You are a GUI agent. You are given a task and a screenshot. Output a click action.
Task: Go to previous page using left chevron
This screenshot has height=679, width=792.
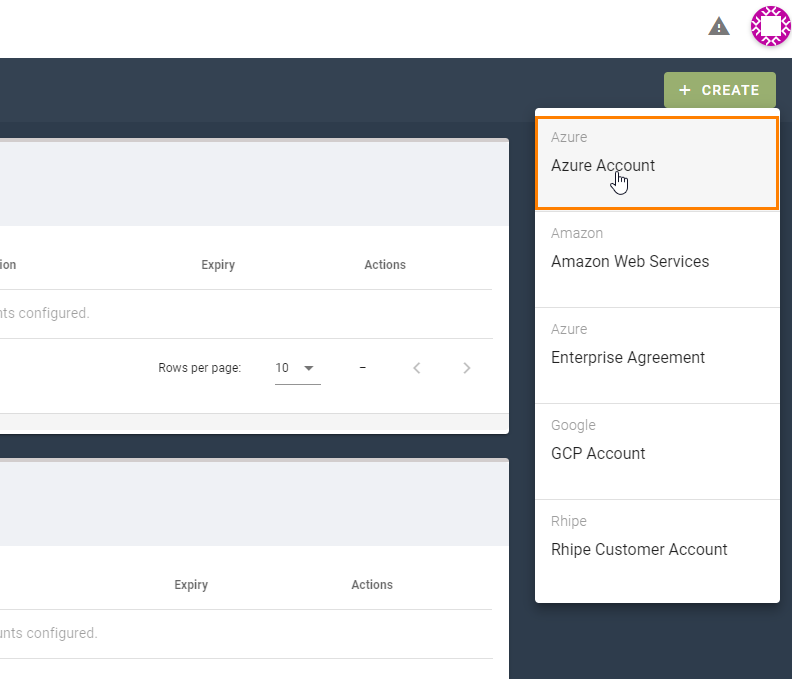[x=417, y=368]
